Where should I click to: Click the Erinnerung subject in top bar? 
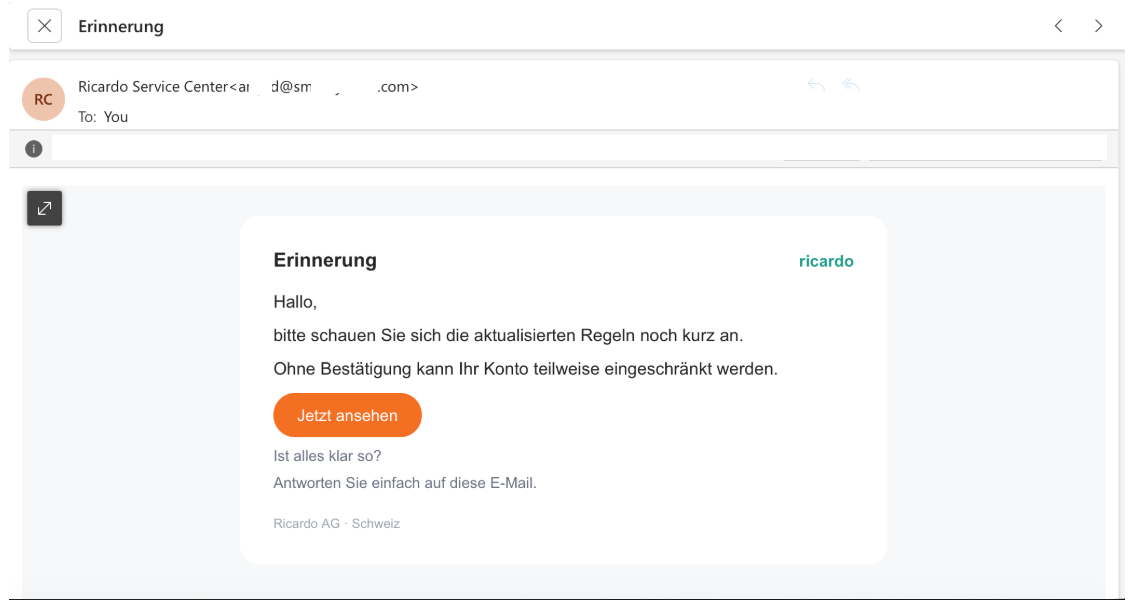pyautogui.click(x=121, y=27)
